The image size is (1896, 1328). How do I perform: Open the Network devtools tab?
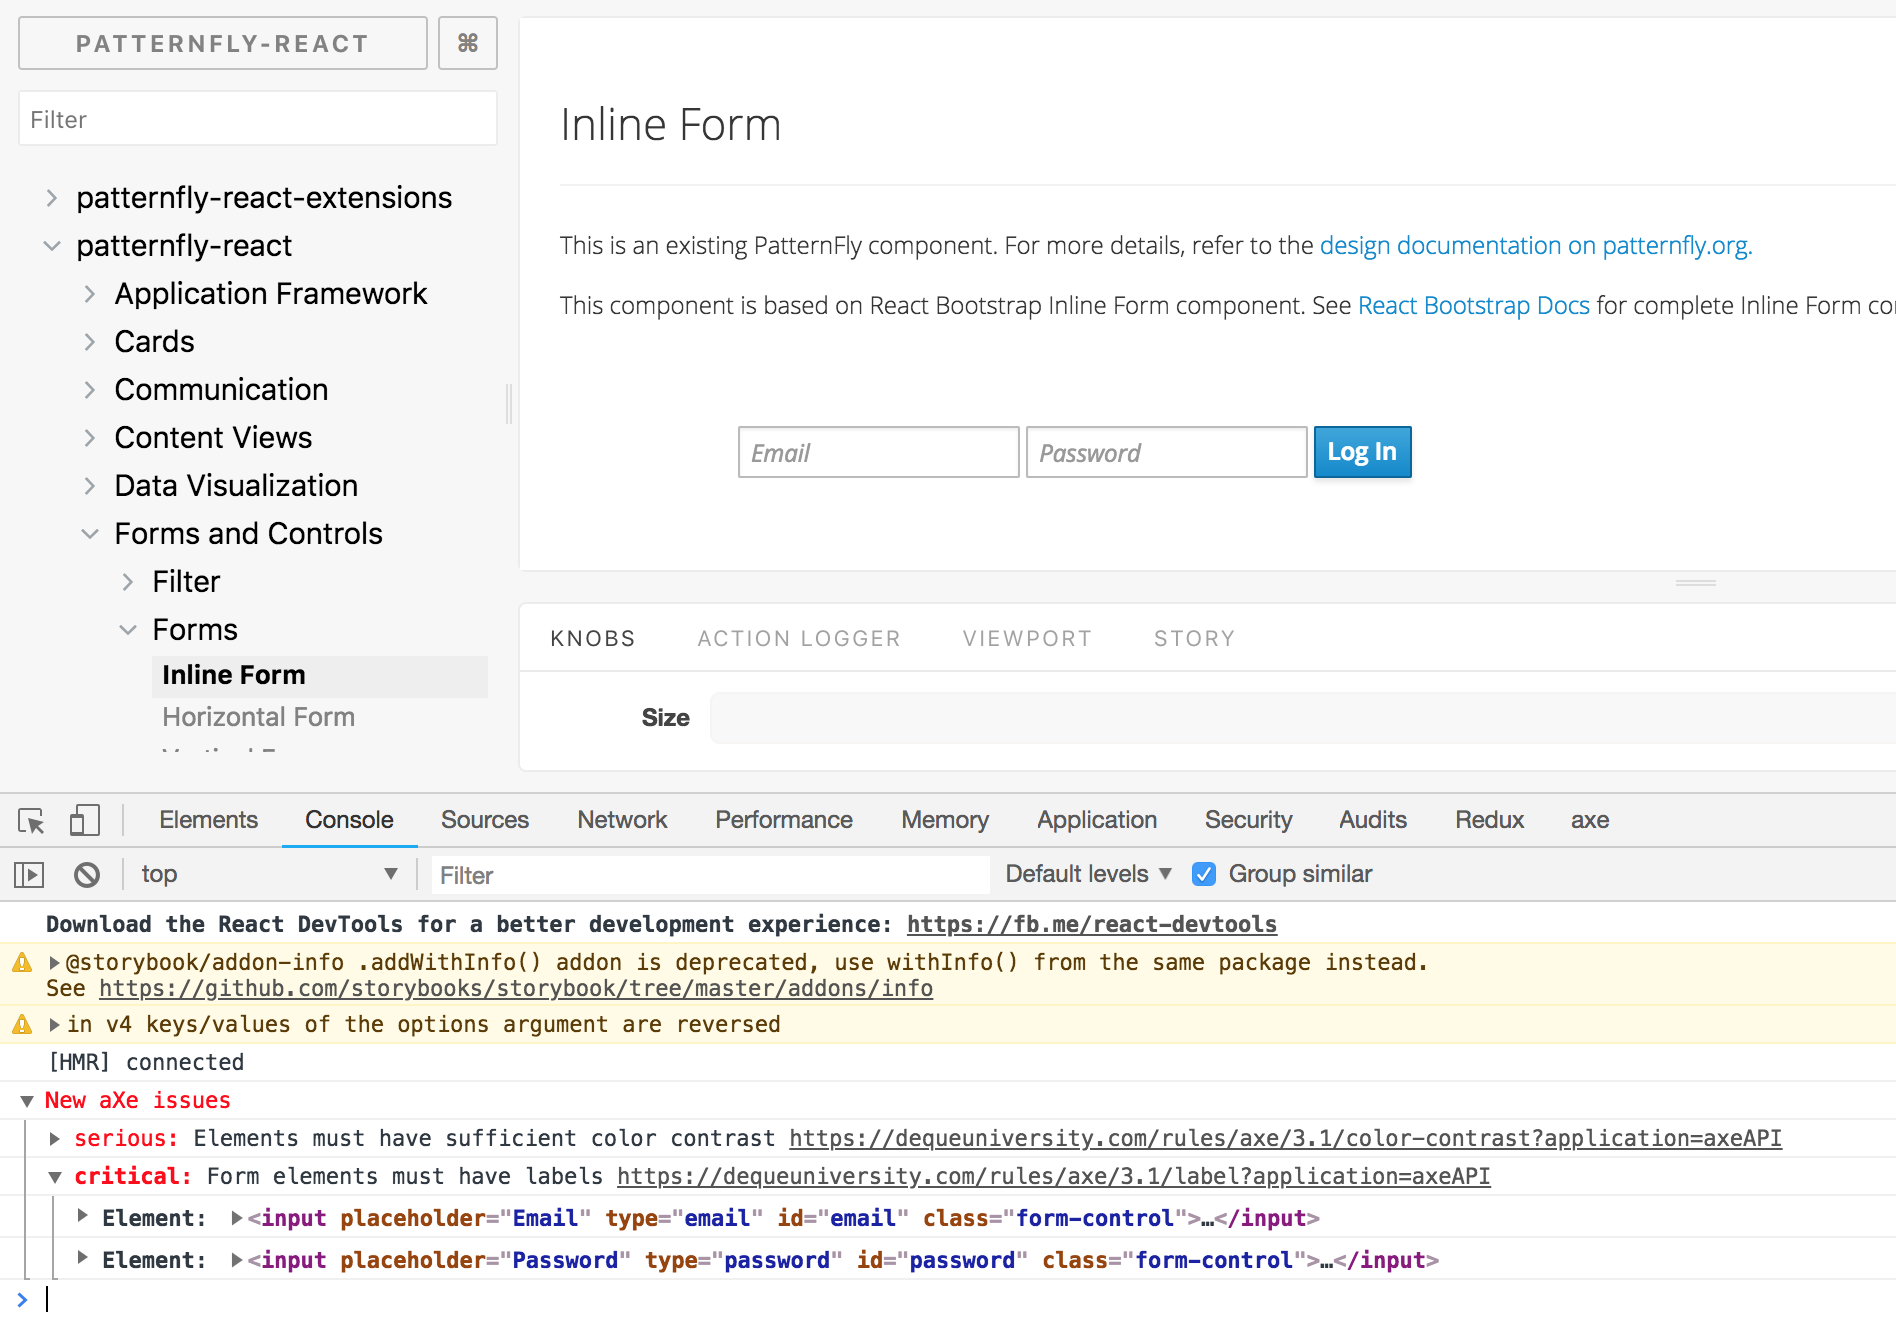(622, 820)
